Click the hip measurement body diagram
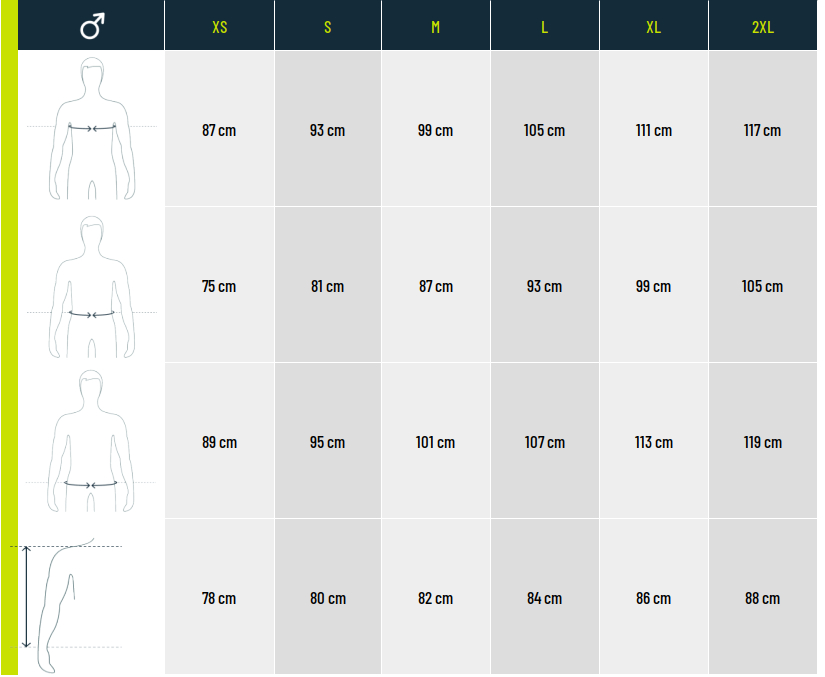 (91, 442)
